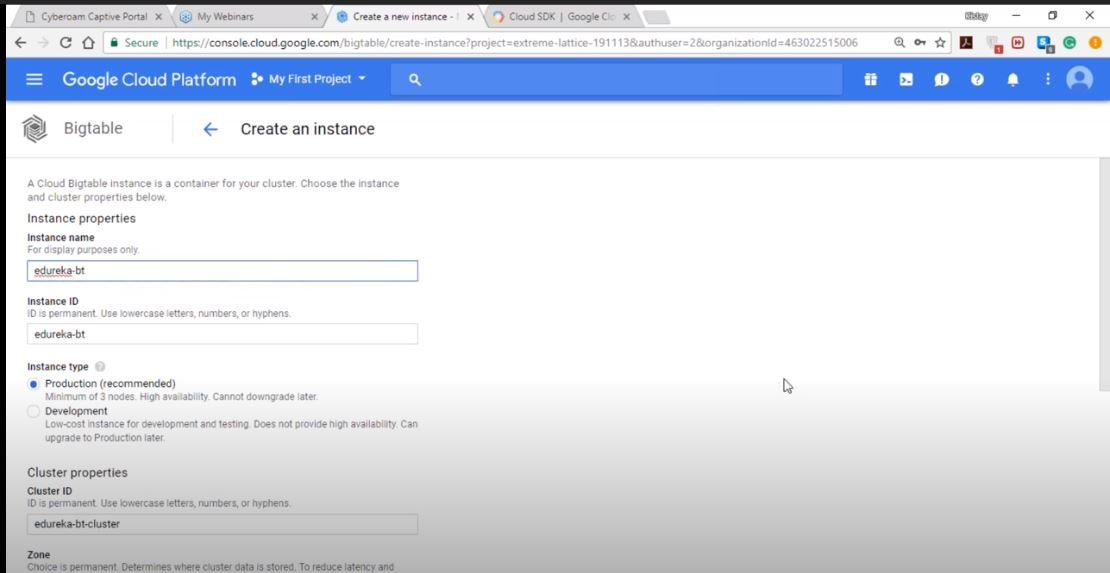The width and height of the screenshot is (1110, 573).
Task: Select the Production (recommended) radio button
Action: coord(33,383)
